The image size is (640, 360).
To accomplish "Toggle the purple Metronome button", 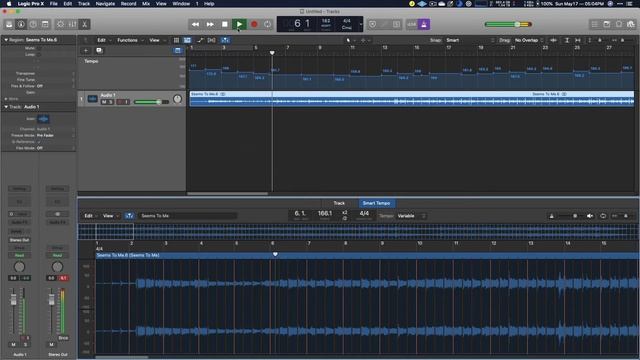I will tap(424, 24).
